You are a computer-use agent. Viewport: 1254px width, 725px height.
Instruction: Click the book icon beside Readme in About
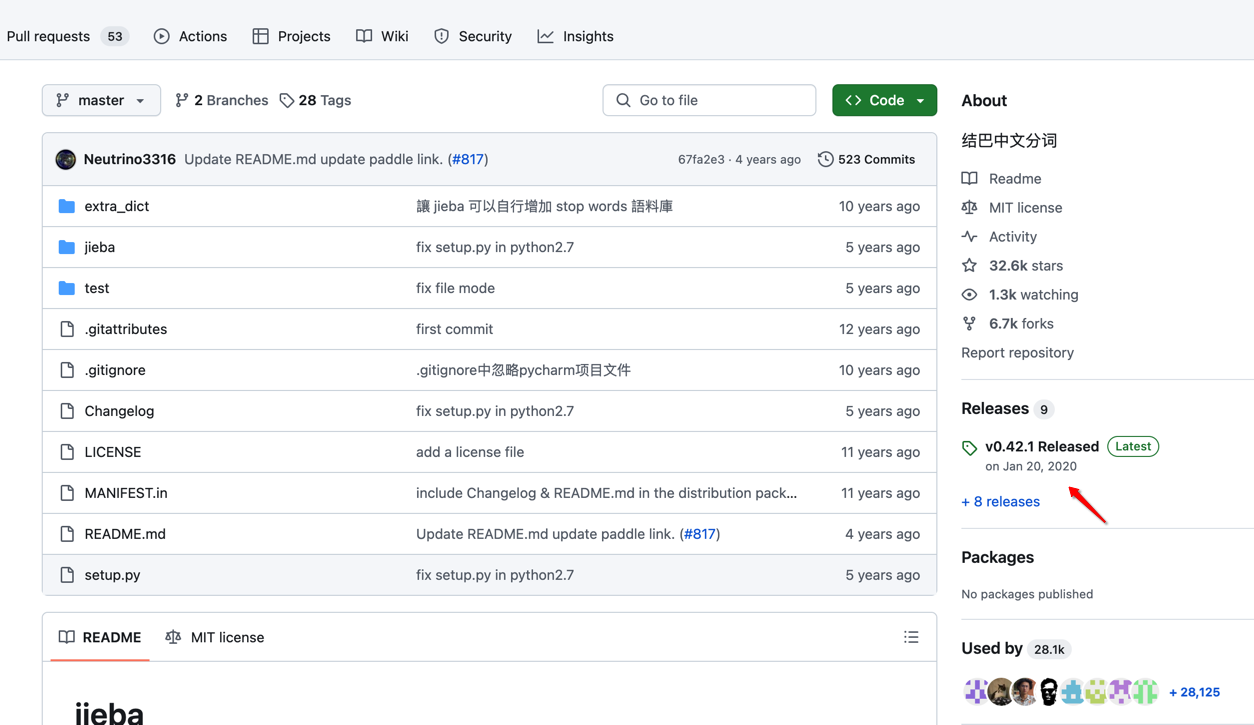[969, 179]
